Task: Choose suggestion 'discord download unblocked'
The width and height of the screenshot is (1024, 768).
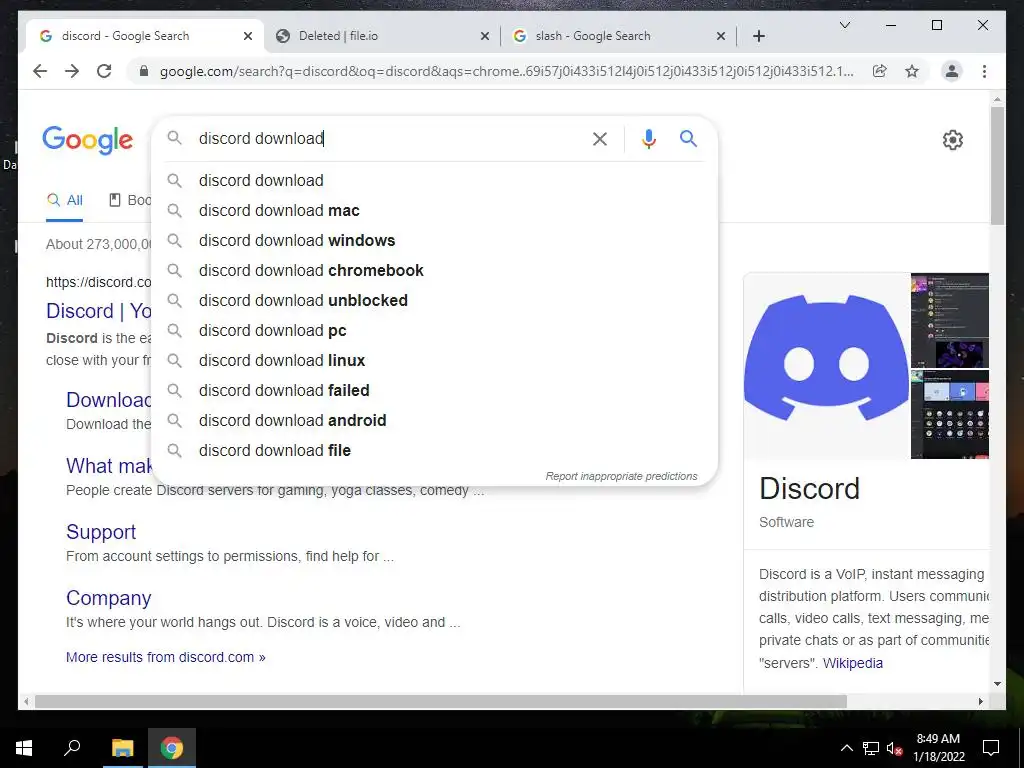Action: (434, 300)
